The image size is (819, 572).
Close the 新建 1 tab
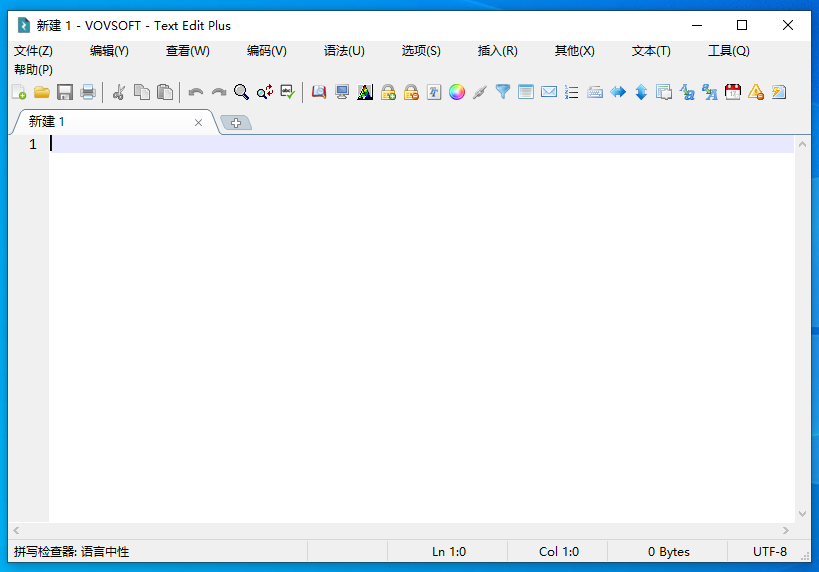pos(198,123)
